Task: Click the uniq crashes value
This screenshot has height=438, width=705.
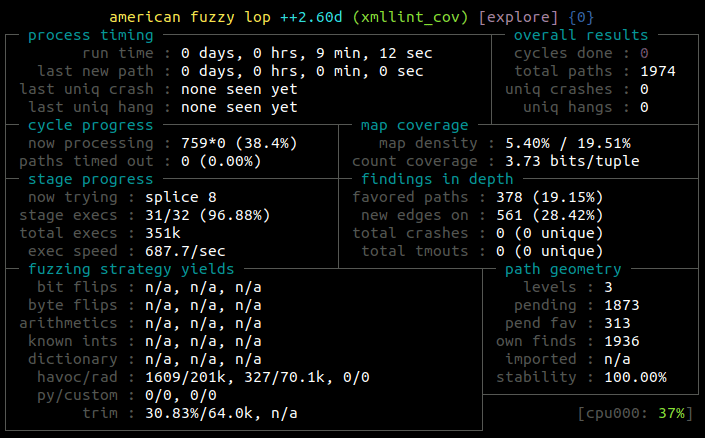Action: pyautogui.click(x=644, y=89)
